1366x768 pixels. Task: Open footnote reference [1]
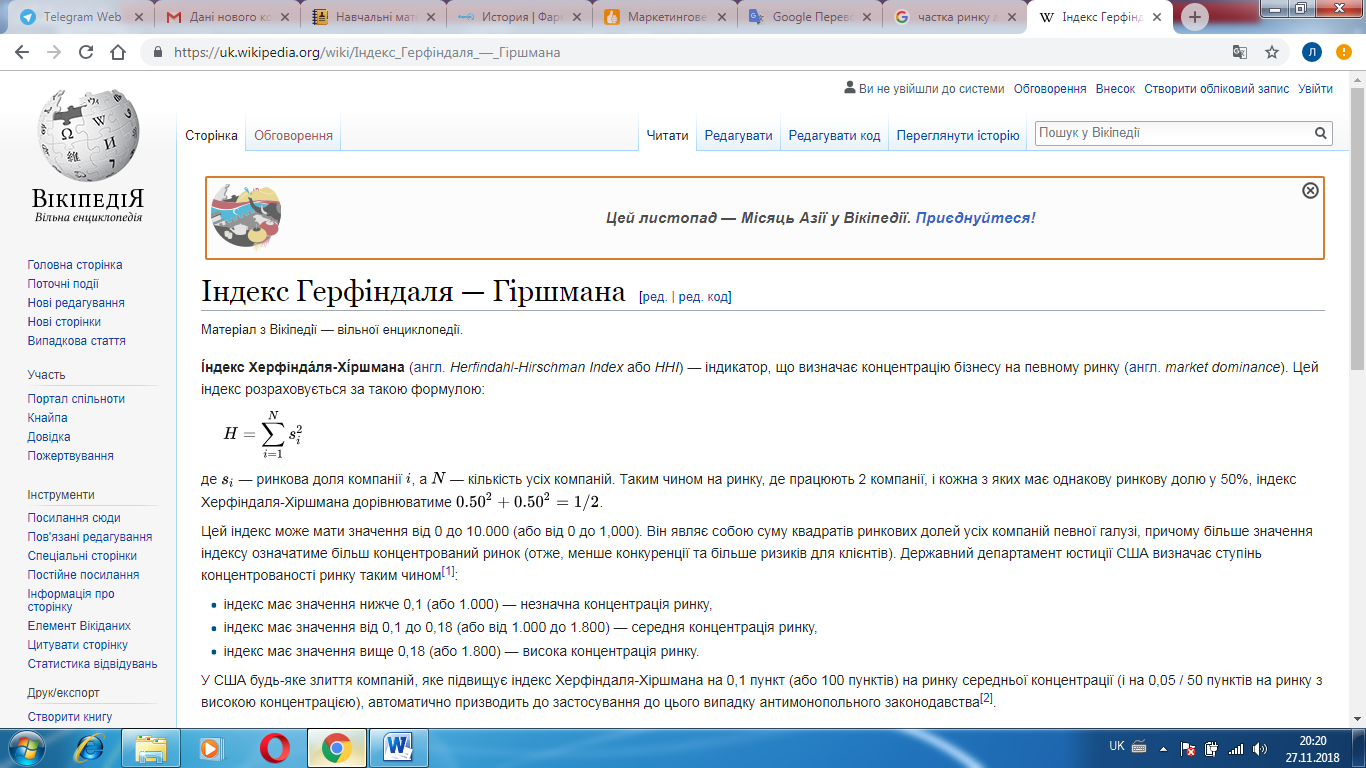coord(449,571)
